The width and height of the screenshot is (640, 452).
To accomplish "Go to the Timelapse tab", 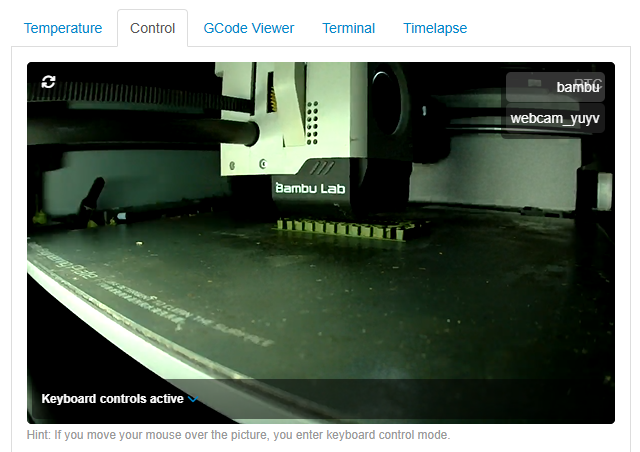I will click(435, 28).
